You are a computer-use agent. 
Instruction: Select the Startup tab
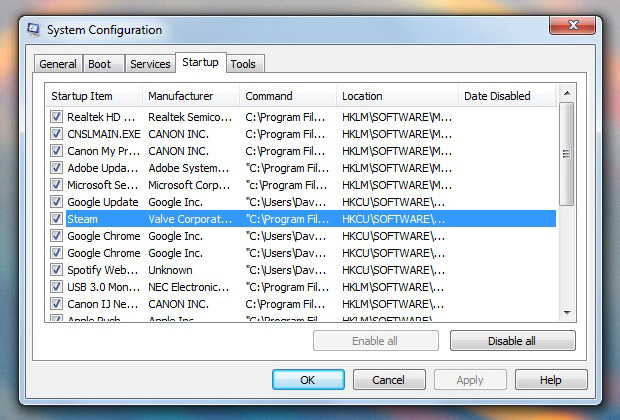click(200, 62)
